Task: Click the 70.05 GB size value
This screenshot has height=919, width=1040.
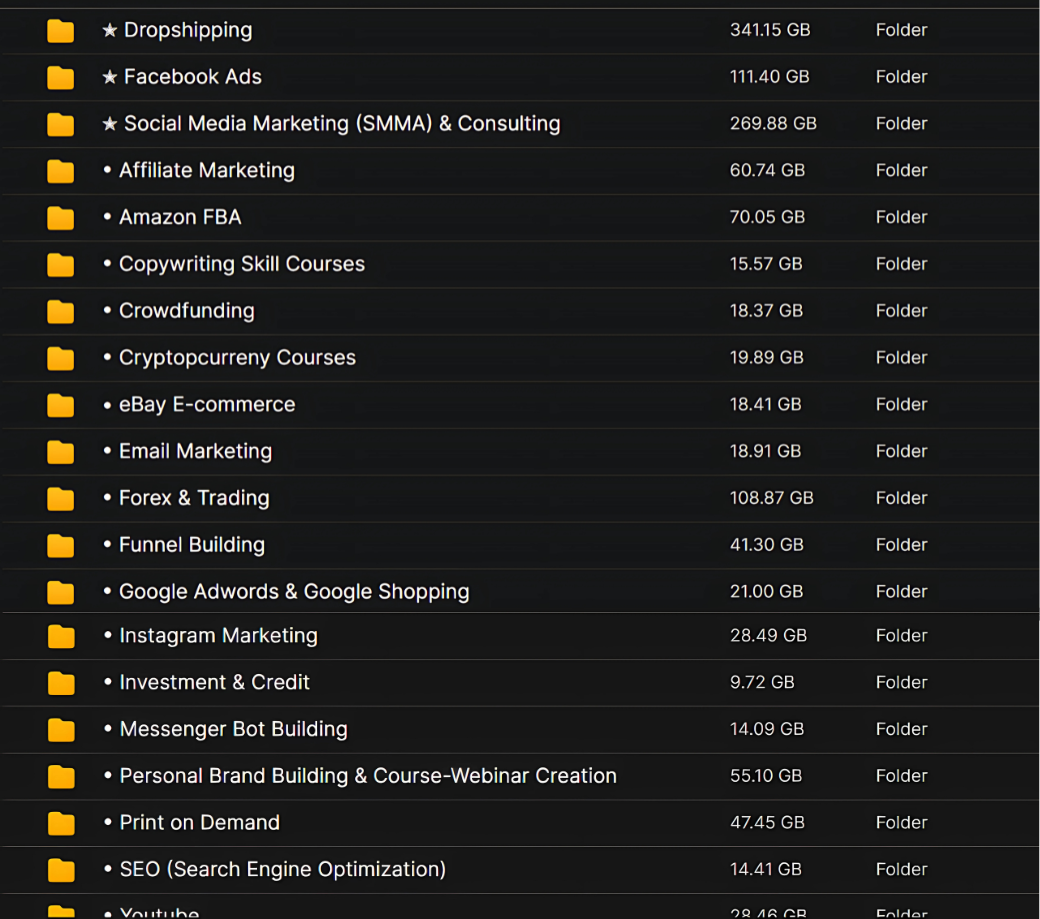Action: (x=767, y=217)
